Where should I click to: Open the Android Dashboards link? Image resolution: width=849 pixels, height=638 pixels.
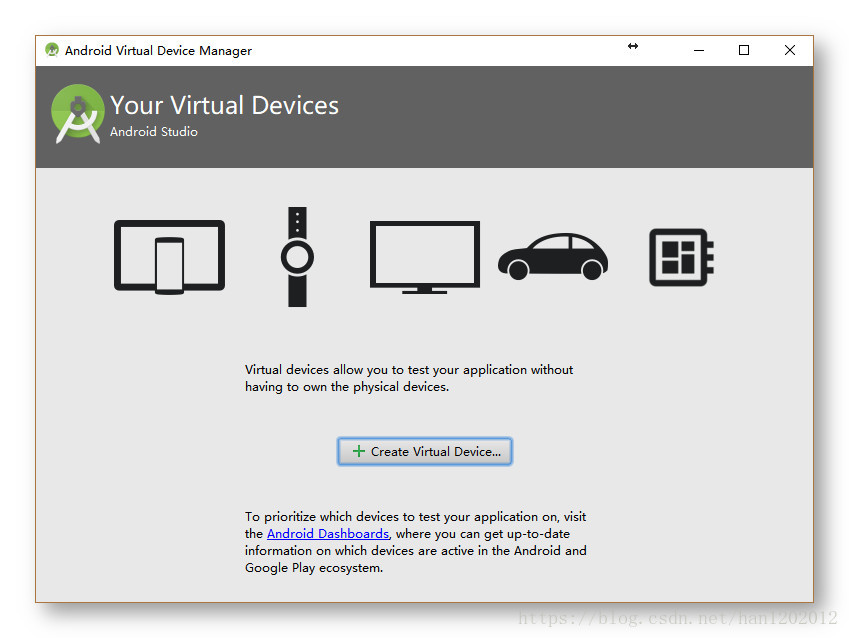[328, 534]
